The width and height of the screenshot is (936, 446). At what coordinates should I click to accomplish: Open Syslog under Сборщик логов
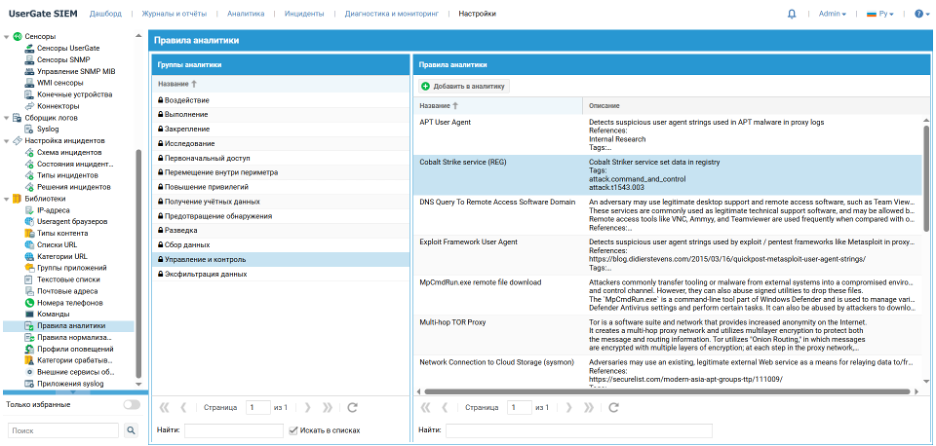pyautogui.click(x=48, y=129)
